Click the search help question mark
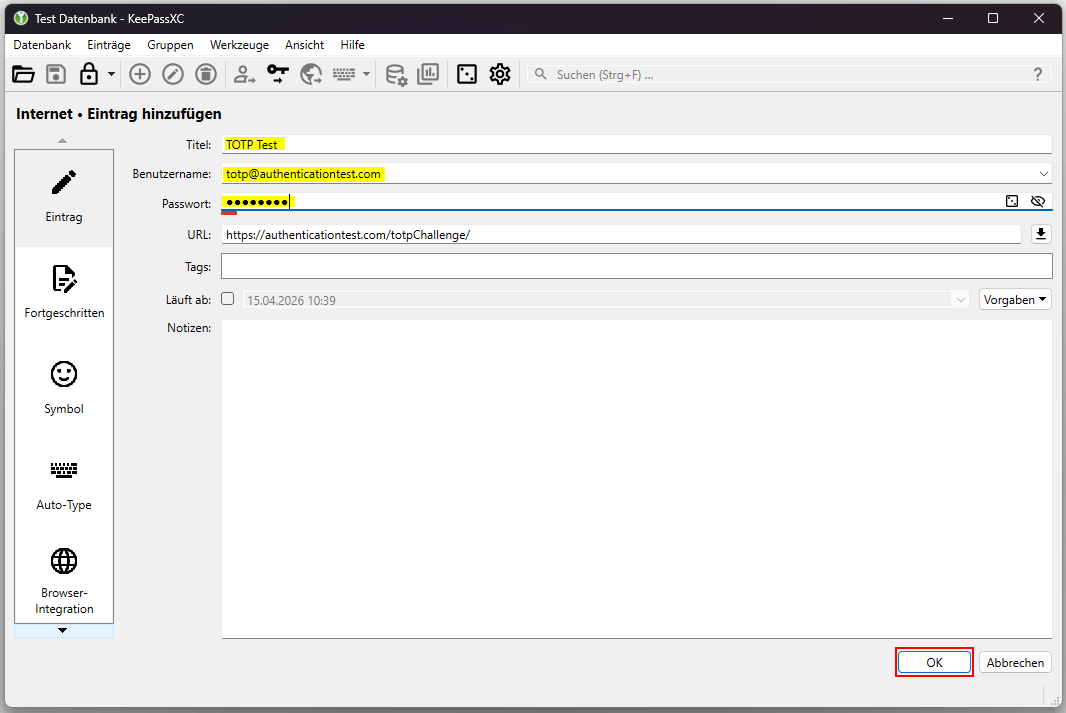1066x713 pixels. (1037, 74)
